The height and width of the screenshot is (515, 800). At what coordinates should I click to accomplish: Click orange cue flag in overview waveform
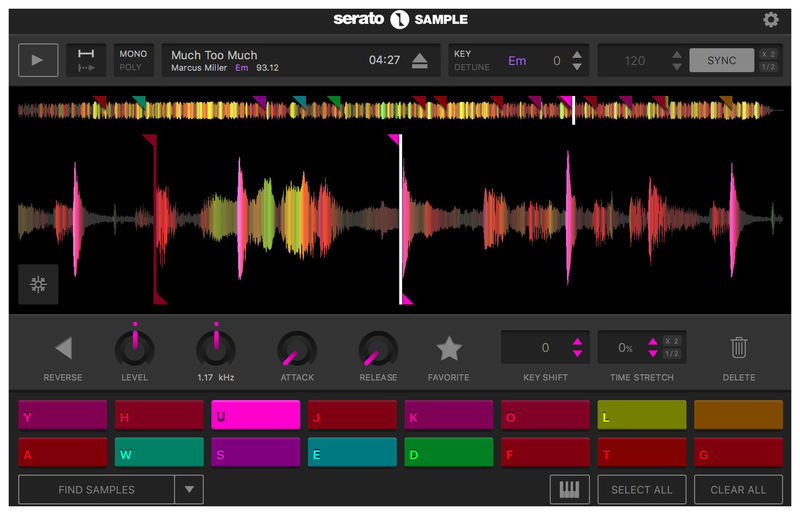pos(727,102)
